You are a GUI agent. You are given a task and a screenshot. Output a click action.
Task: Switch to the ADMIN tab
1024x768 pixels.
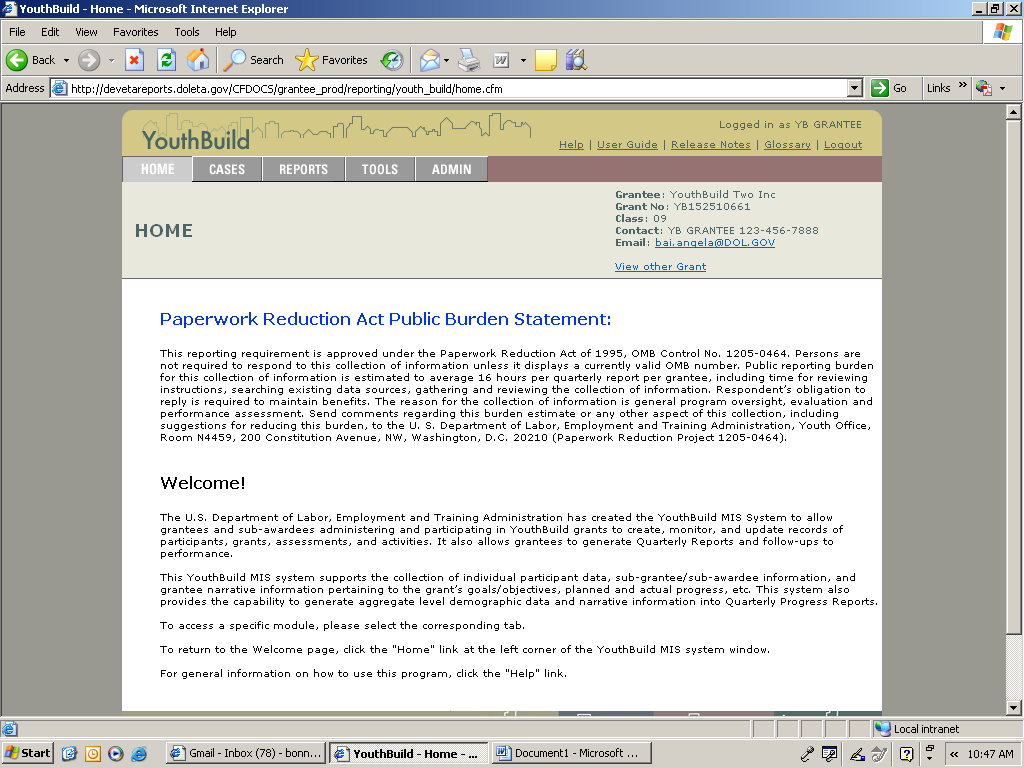point(451,169)
